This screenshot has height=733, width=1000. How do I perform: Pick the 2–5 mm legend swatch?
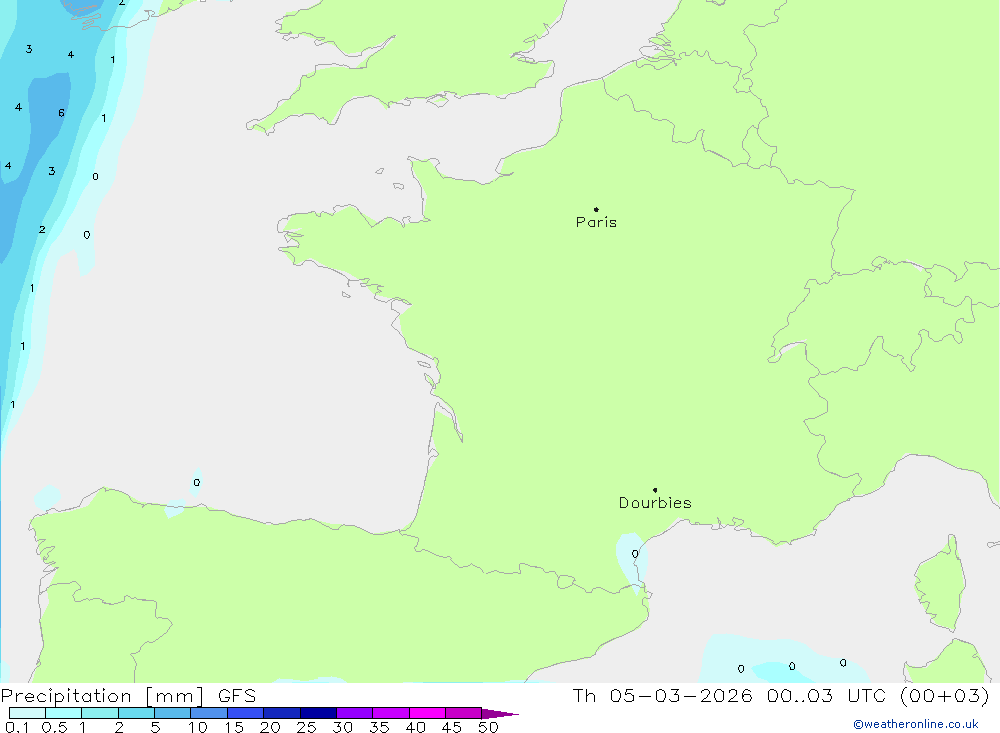[x=136, y=713]
